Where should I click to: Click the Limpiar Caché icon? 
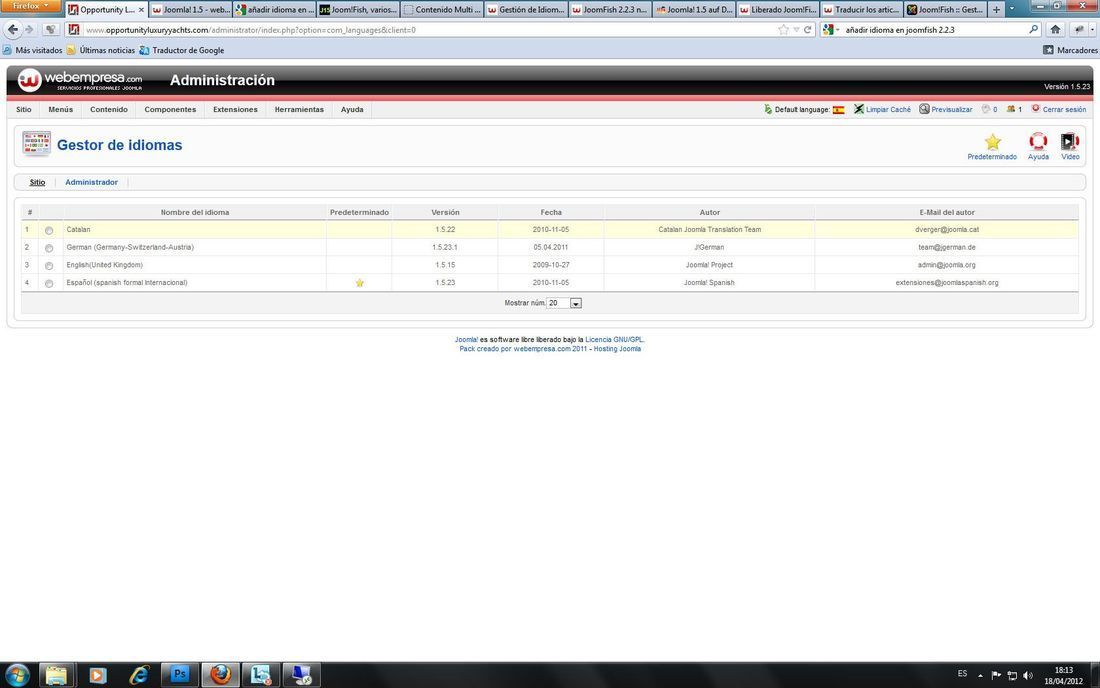click(859, 109)
